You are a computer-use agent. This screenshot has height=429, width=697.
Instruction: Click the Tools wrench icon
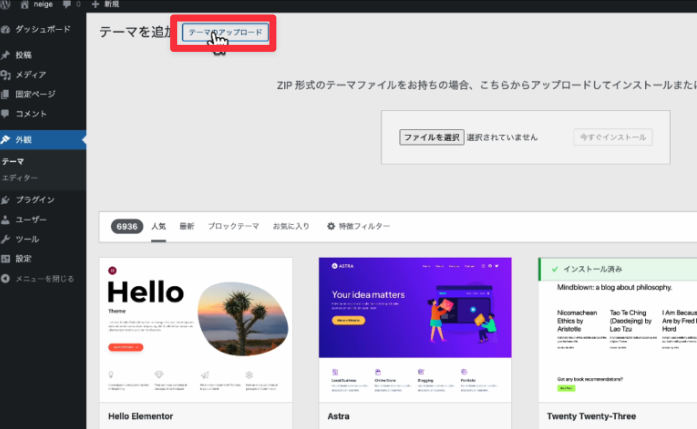[x=7, y=239]
